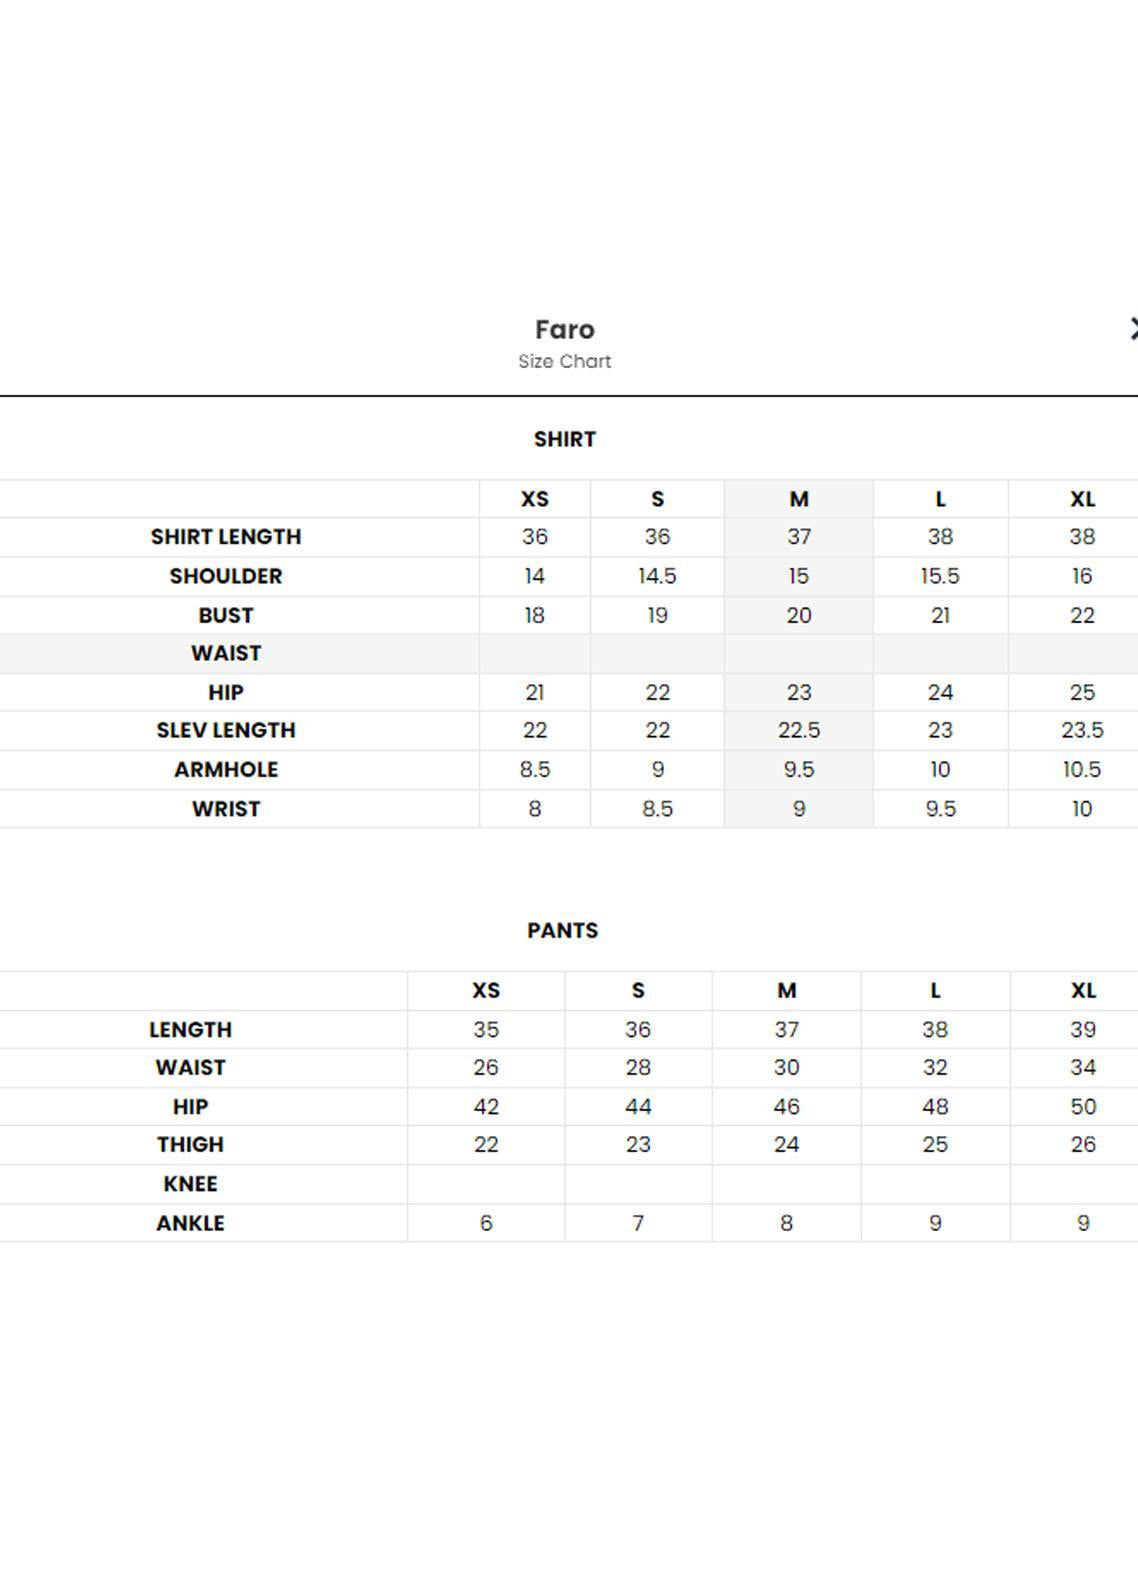Image resolution: width=1138 pixels, height=1584 pixels.
Task: Select the SHIRT LENGTH row label
Action: [226, 537]
